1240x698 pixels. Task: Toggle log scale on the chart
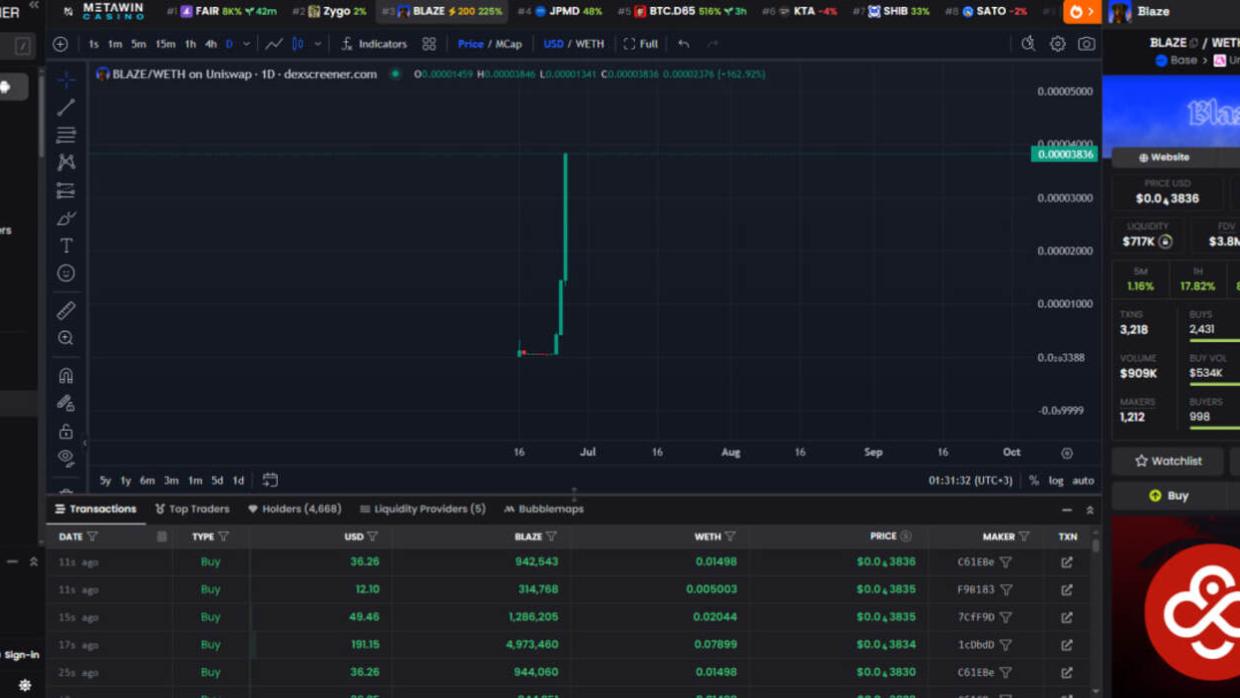1056,480
